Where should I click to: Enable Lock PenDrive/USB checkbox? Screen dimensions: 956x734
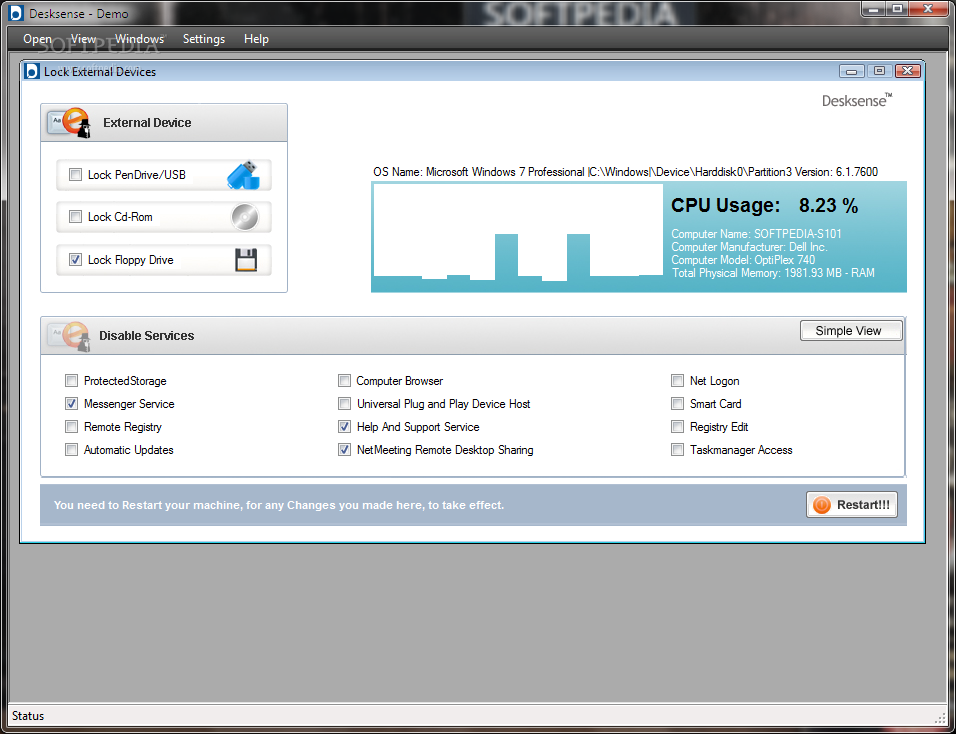(75, 175)
